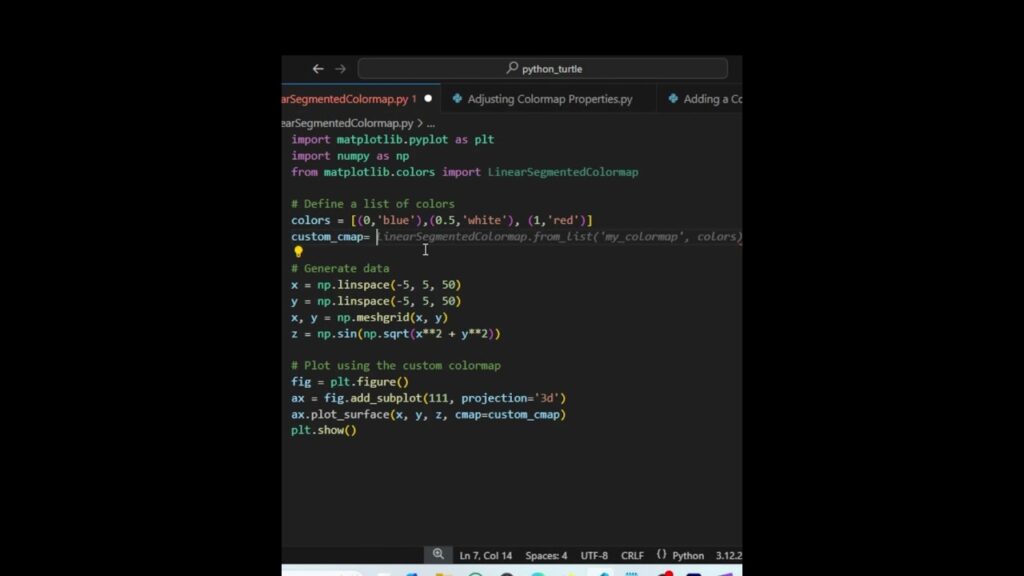Select the 'Python' language mode in status bar
This screenshot has width=1024, height=576.
[x=688, y=556]
